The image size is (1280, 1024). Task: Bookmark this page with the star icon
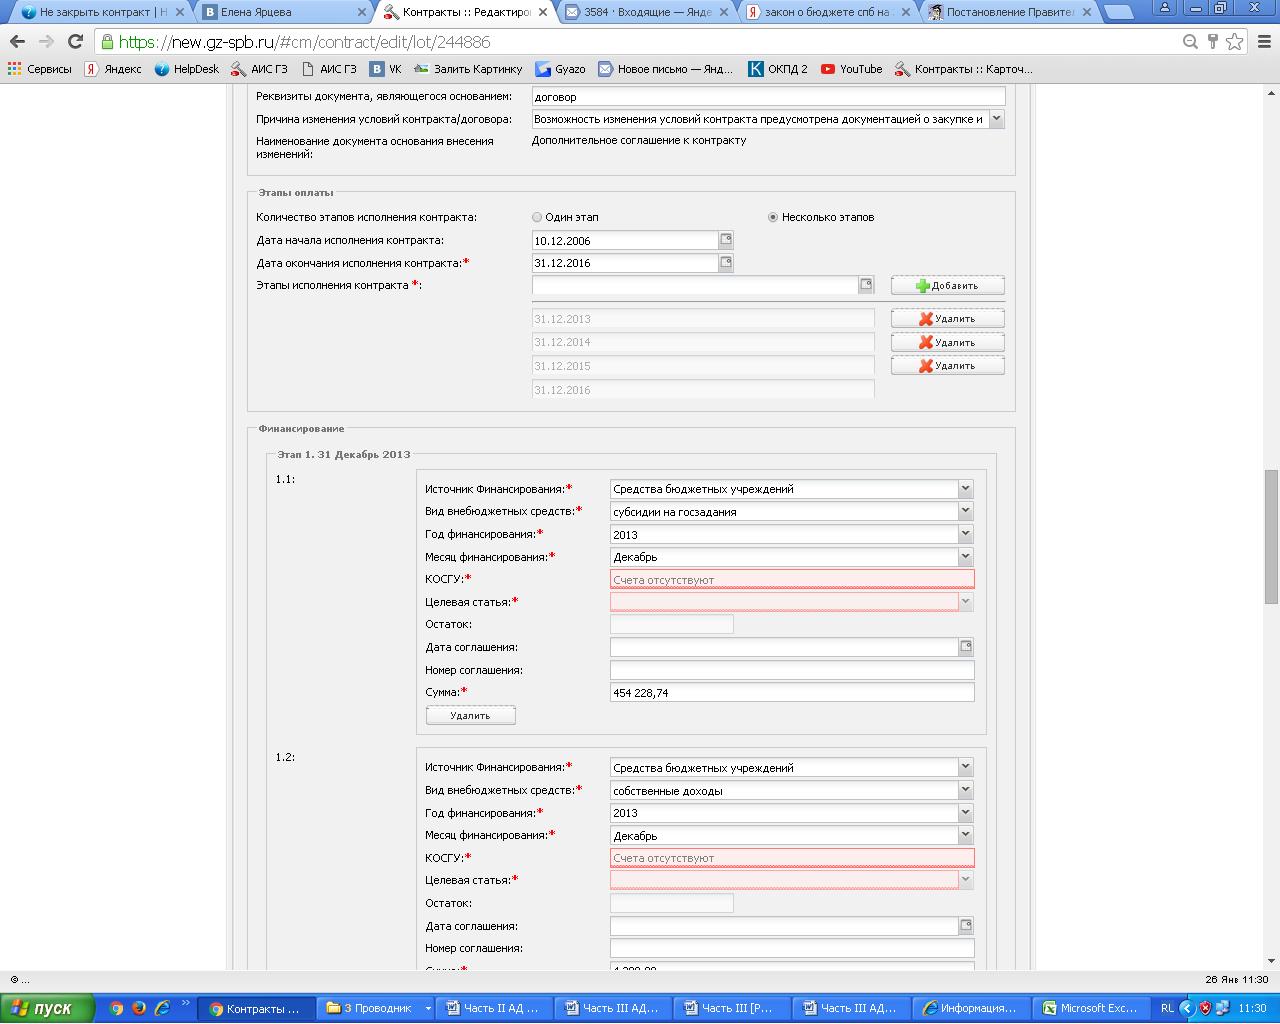(x=1235, y=42)
